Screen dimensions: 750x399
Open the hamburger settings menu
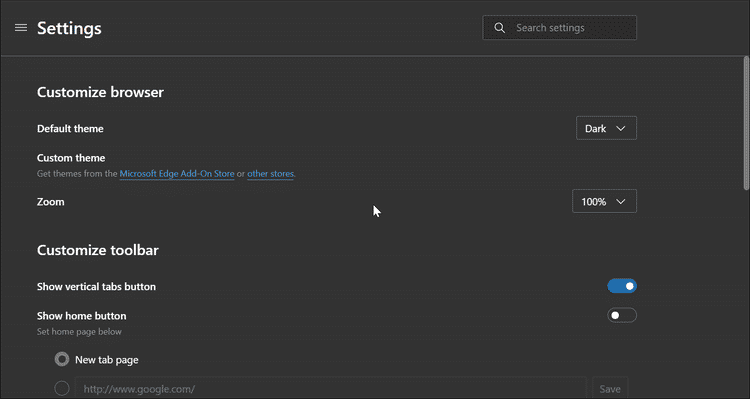point(21,28)
